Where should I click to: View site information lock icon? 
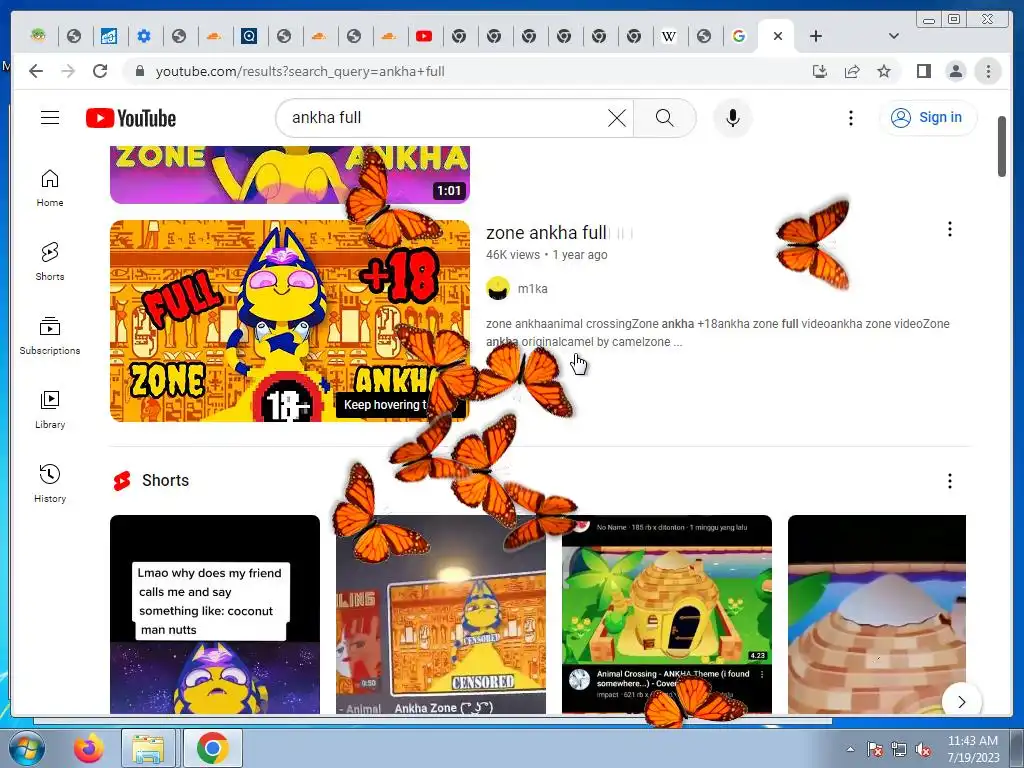[139, 71]
